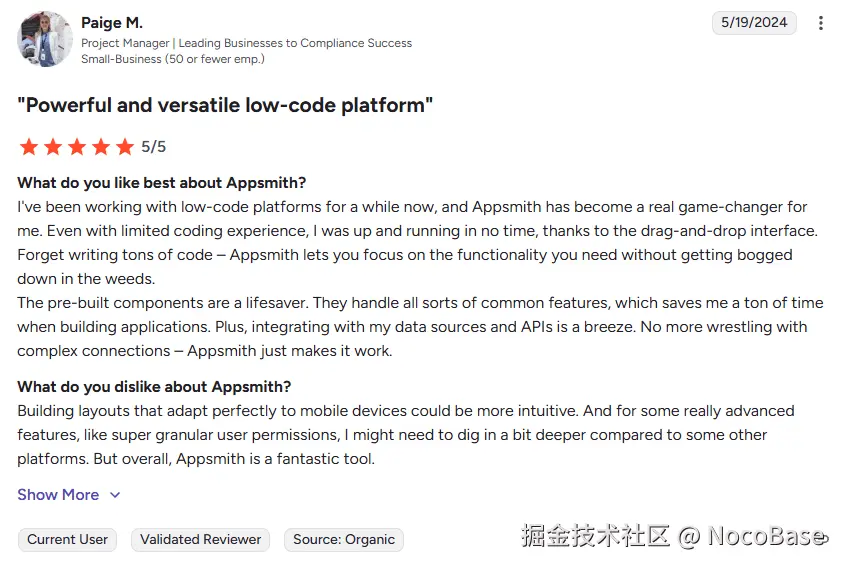The image size is (842, 567).
Task: Click the 5/5 rating score
Action: pos(154,147)
